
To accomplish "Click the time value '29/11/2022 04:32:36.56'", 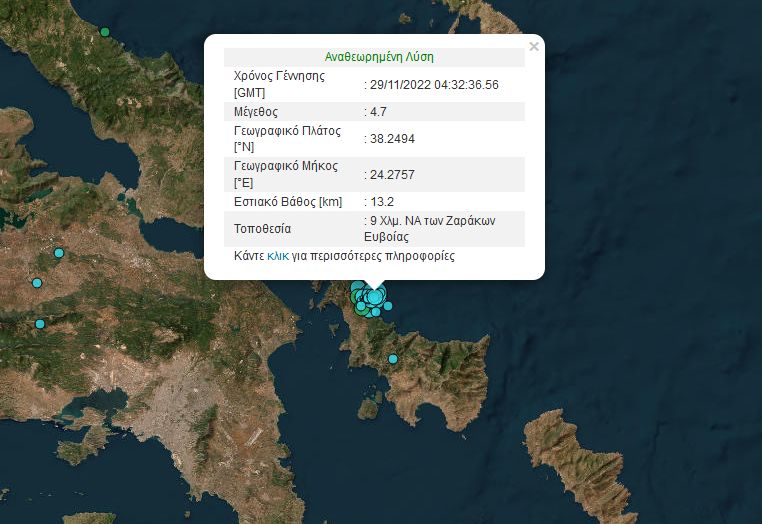I will point(434,85).
